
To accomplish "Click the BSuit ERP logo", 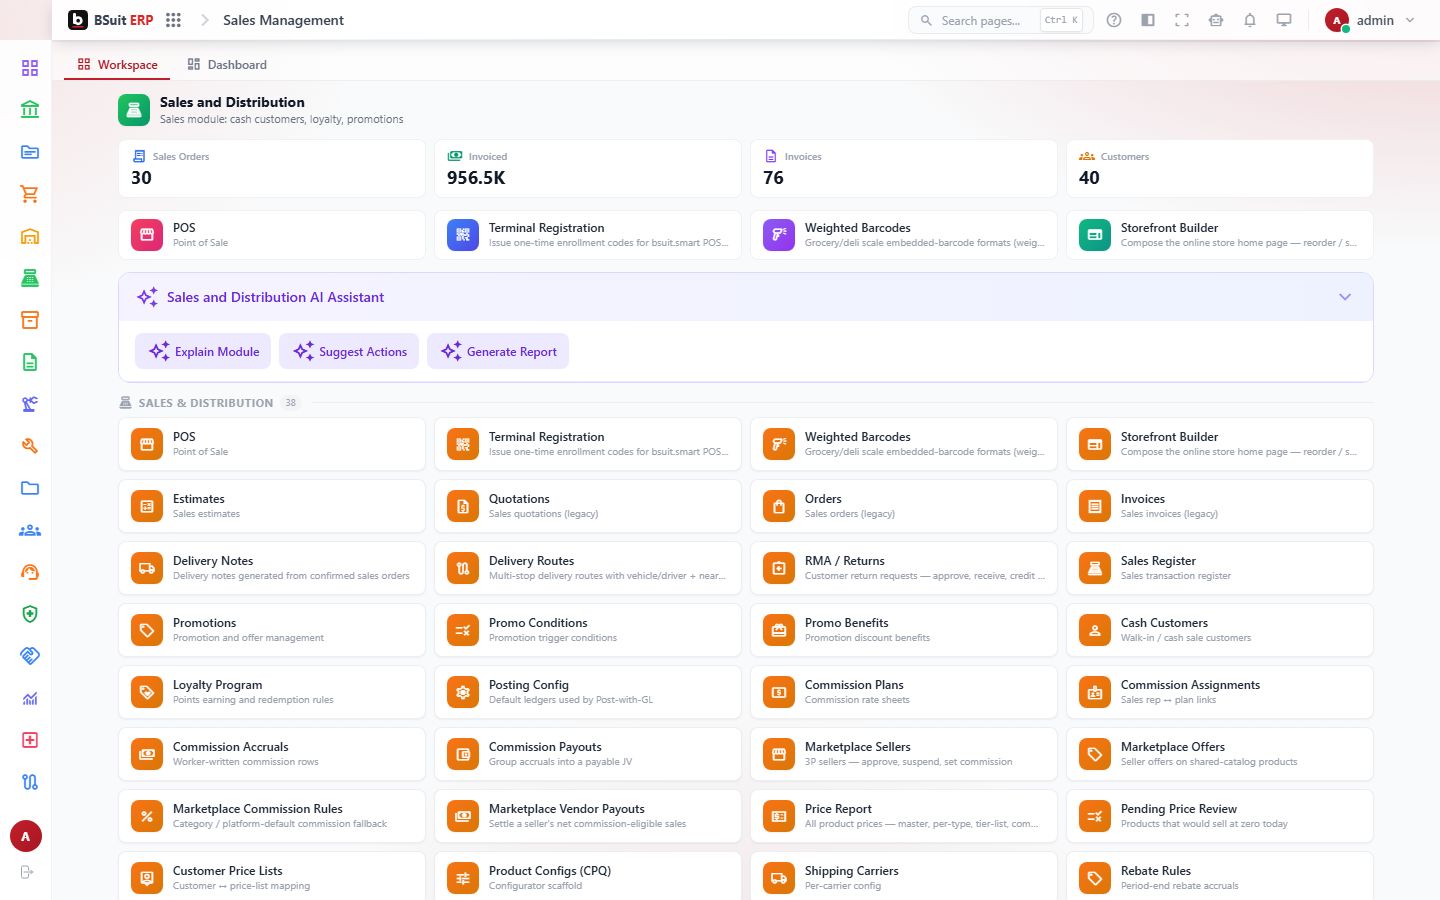I will tap(111, 20).
